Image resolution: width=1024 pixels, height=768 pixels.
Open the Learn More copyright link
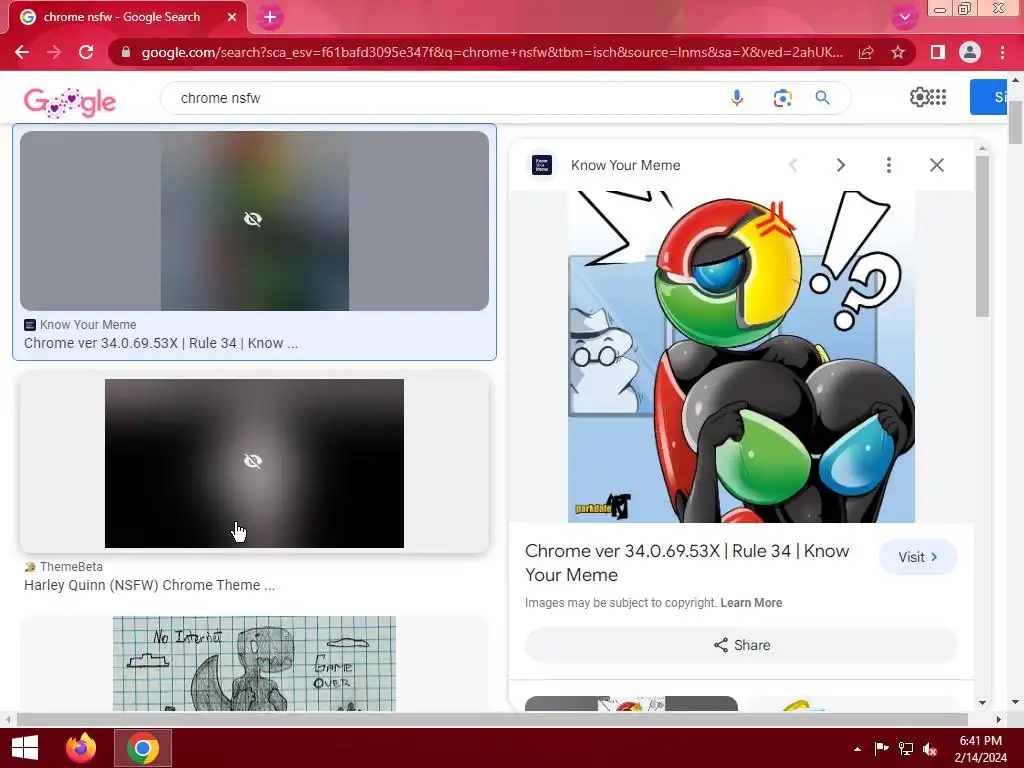point(751,603)
